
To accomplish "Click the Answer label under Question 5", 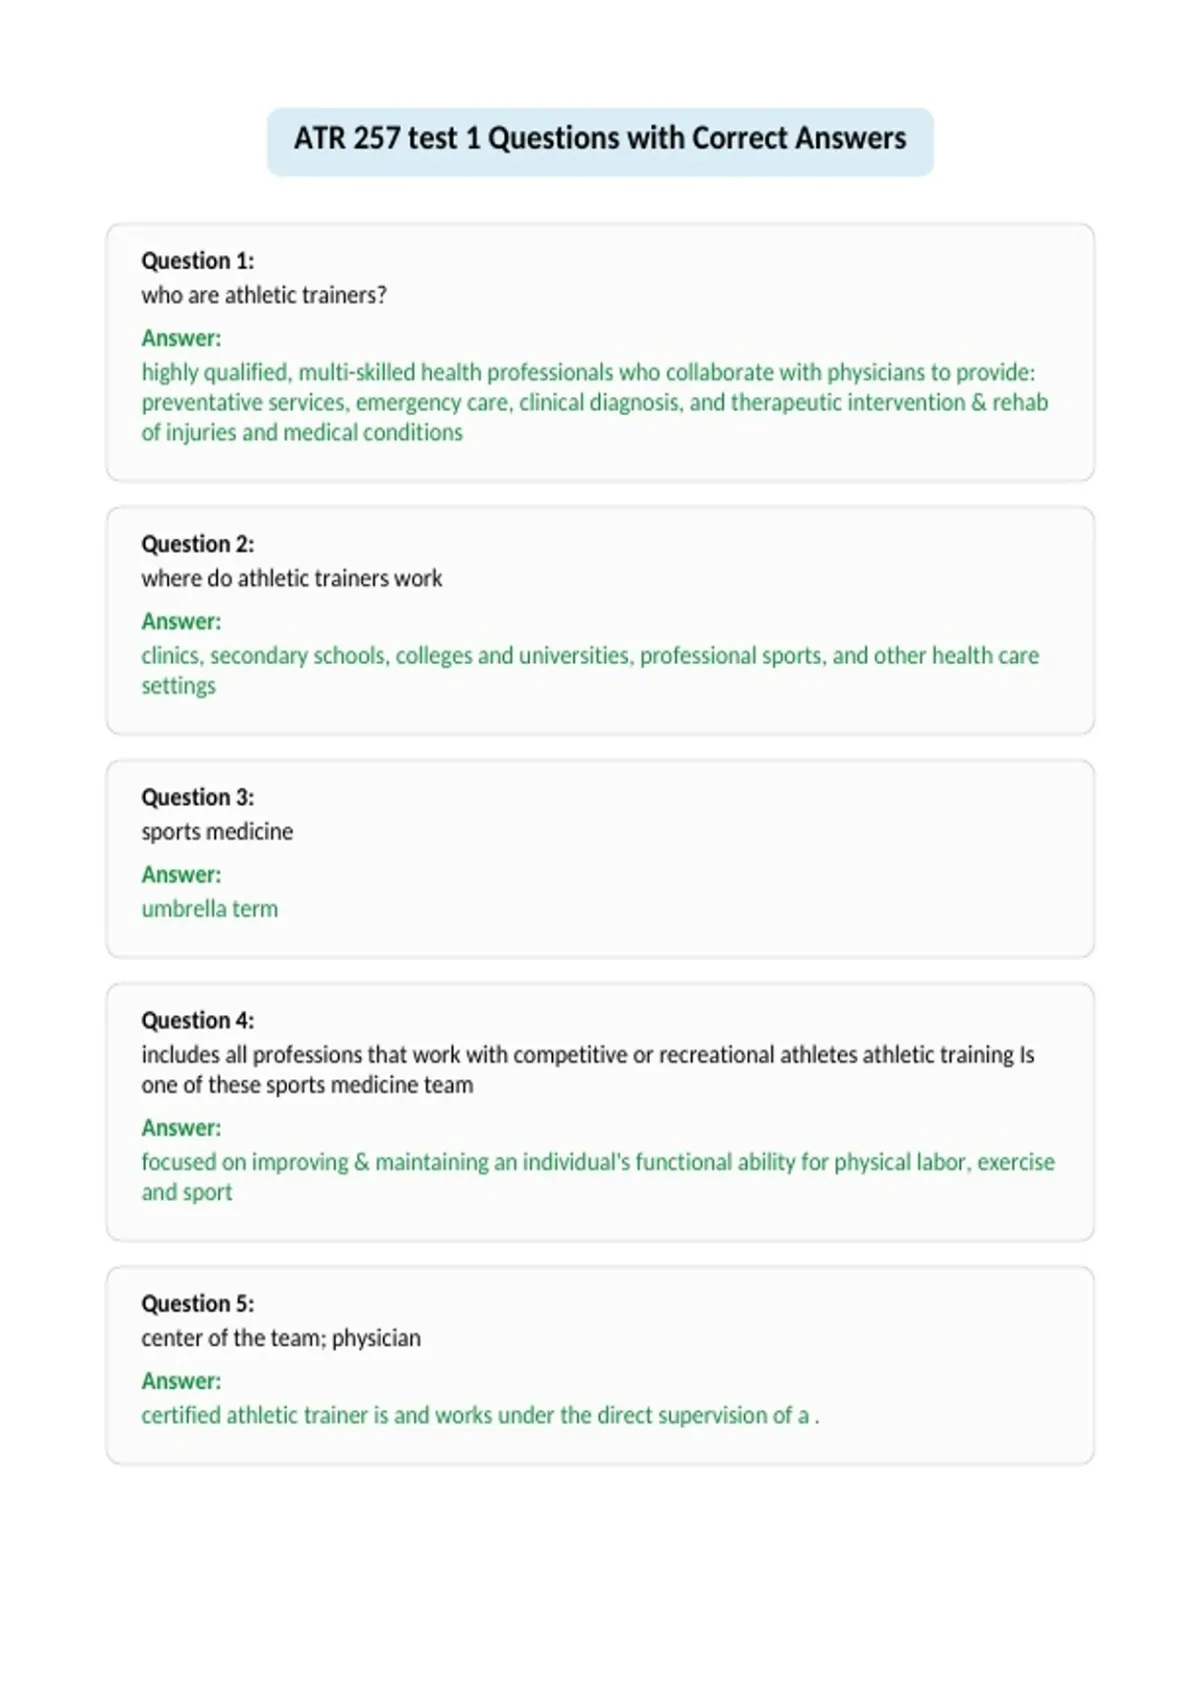I will (181, 1381).
